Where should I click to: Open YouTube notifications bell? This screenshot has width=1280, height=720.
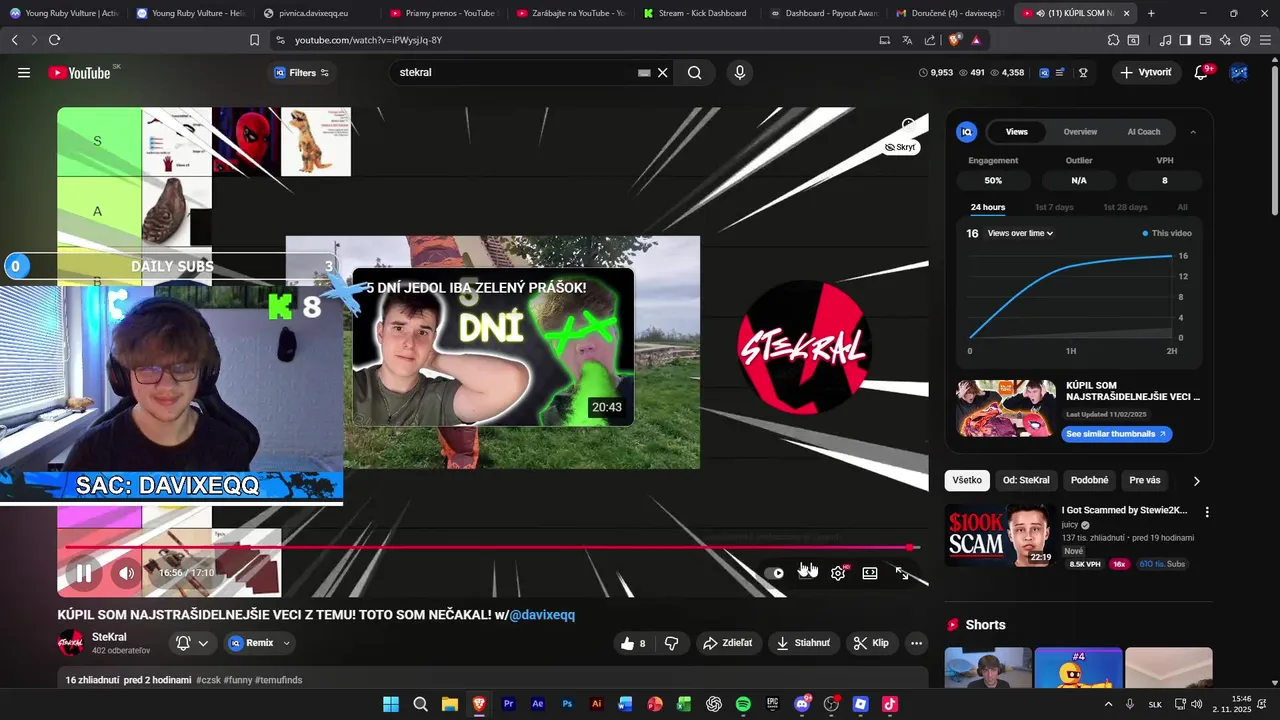(x=1202, y=73)
